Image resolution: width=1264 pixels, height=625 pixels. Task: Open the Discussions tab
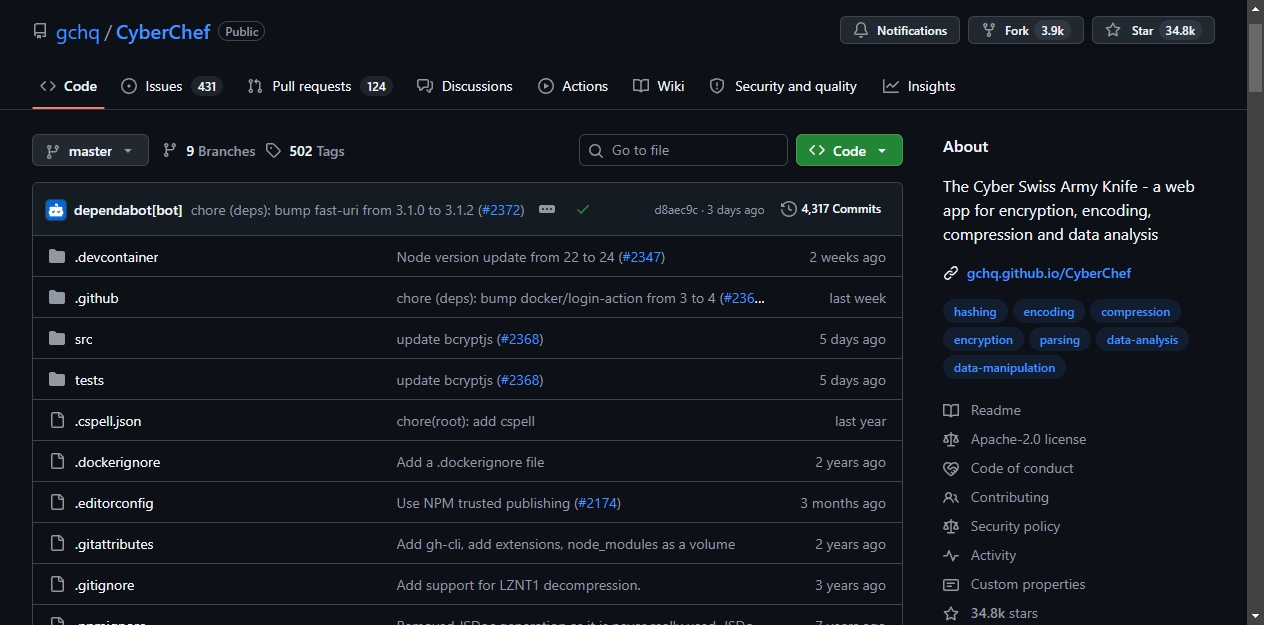pos(464,86)
